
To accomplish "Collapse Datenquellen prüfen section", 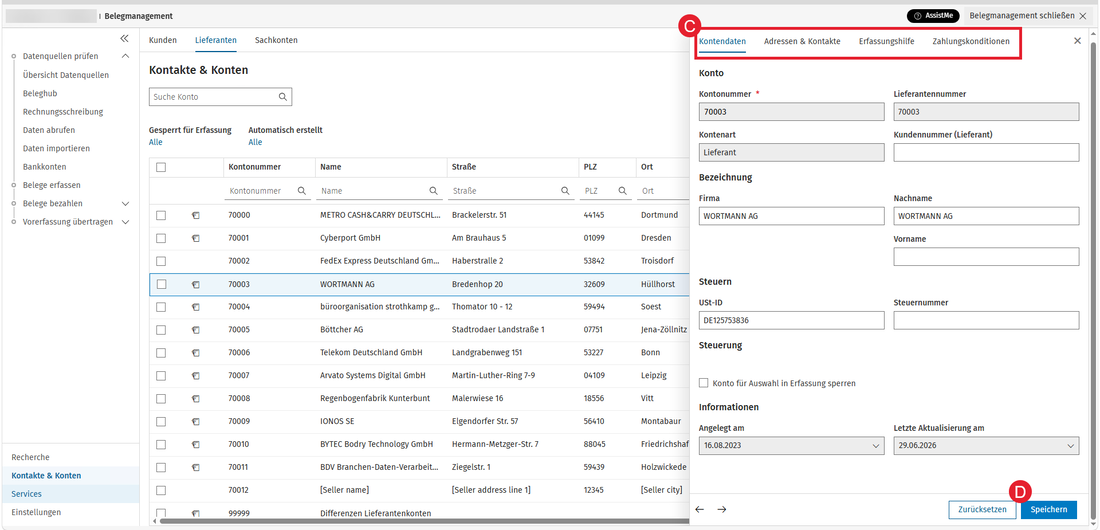I will 126,56.
